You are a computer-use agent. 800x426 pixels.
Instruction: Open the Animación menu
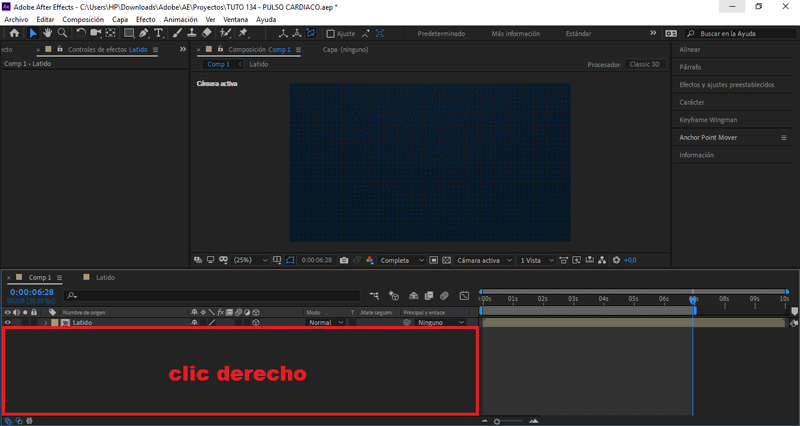click(x=180, y=19)
